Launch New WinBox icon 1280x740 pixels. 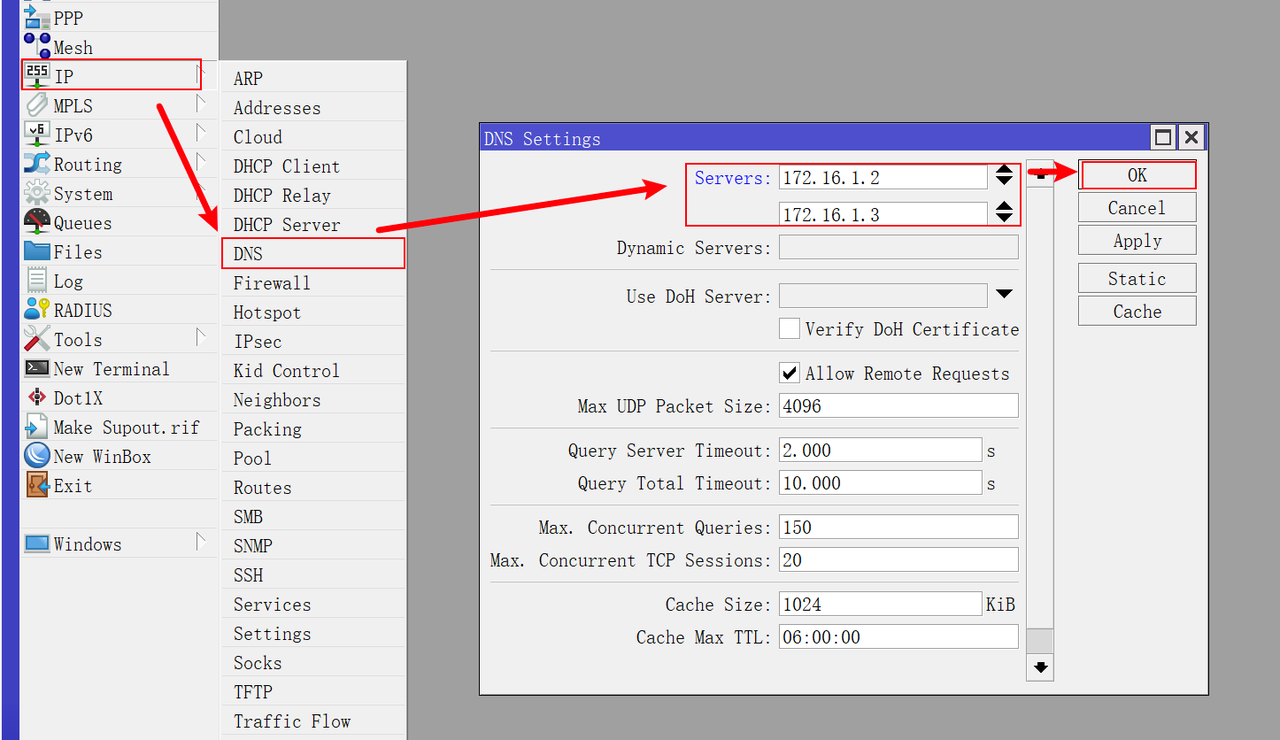(37, 456)
